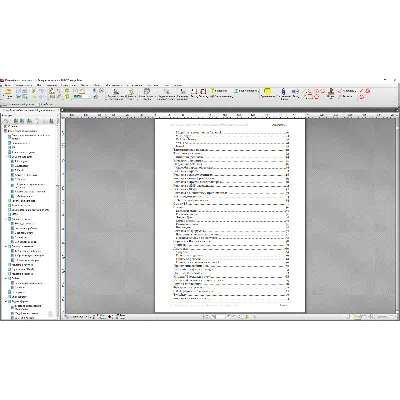The height and width of the screenshot is (400, 400).
Task: Click the yellow open-folder icon in toolbar
Action: [x=8, y=91]
